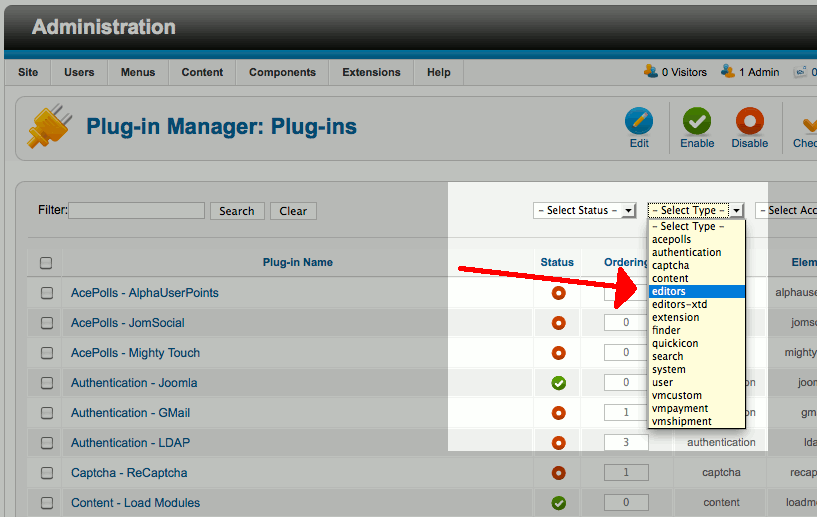Open the Menus menu
Screen dimensions: 817x517
(138, 72)
